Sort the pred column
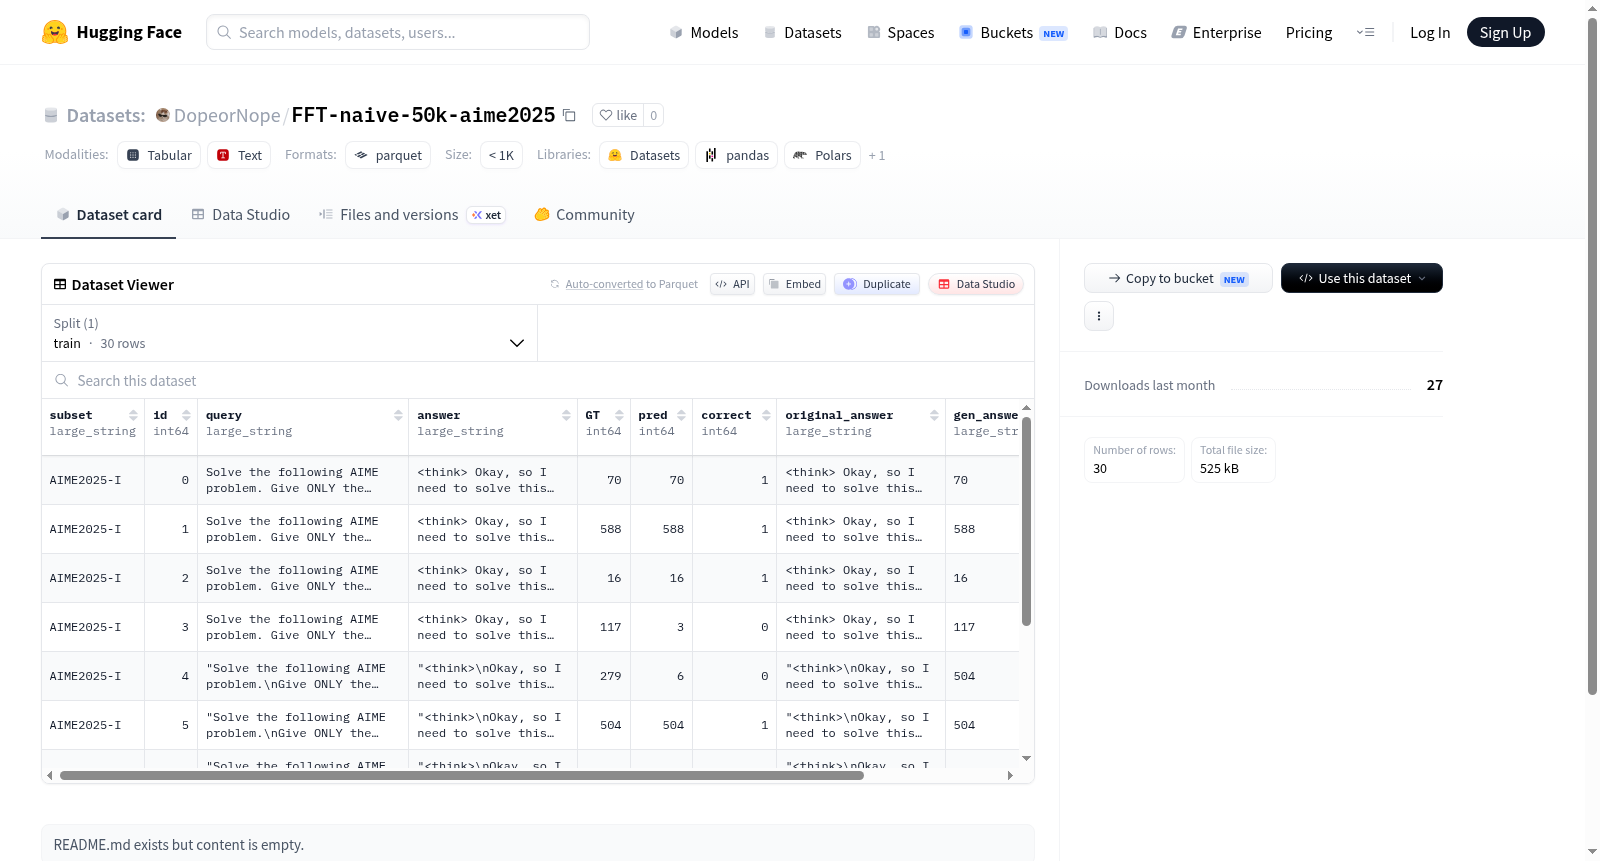The image size is (1600, 861). pyautogui.click(x=681, y=415)
